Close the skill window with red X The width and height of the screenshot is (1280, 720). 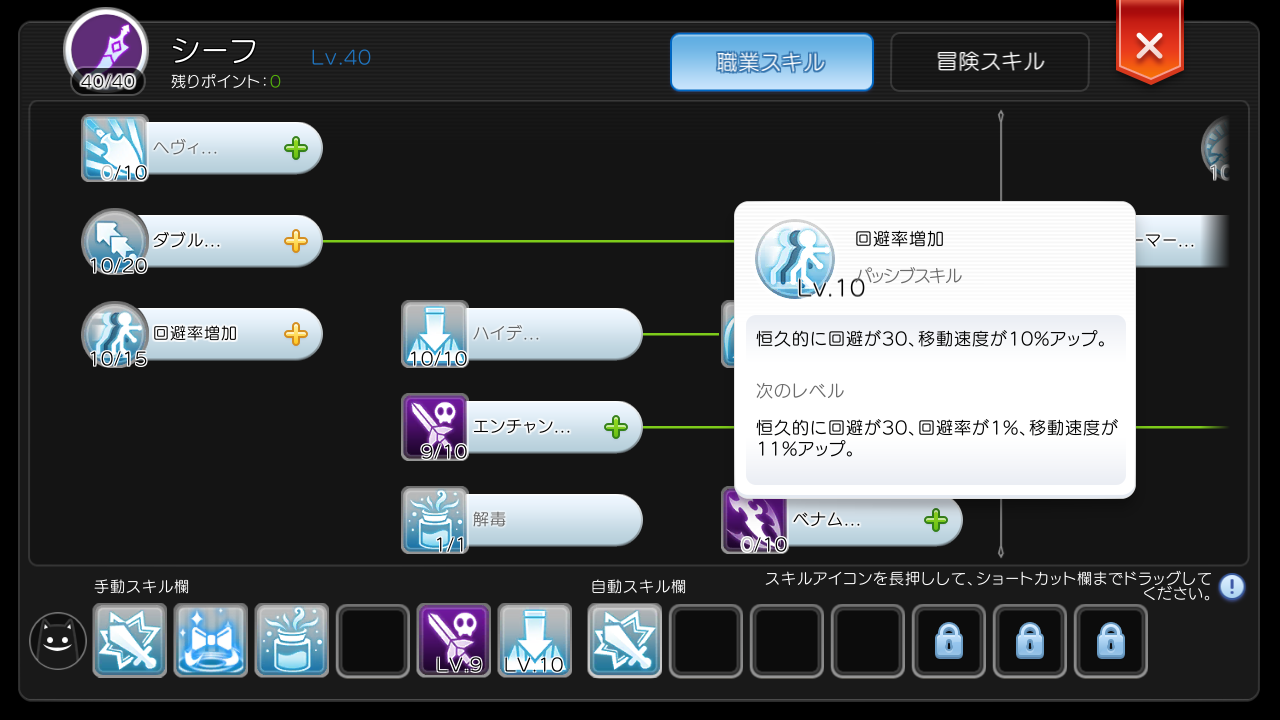pos(1149,43)
